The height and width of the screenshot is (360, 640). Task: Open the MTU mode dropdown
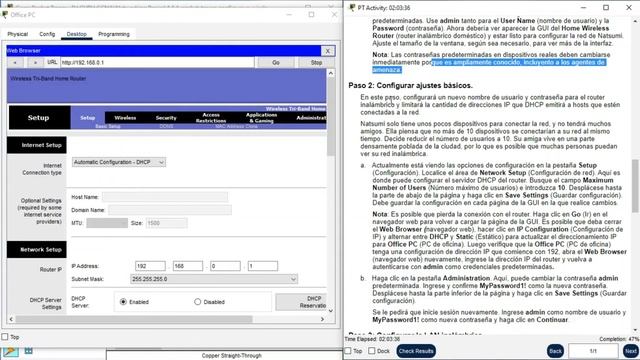tap(107, 223)
